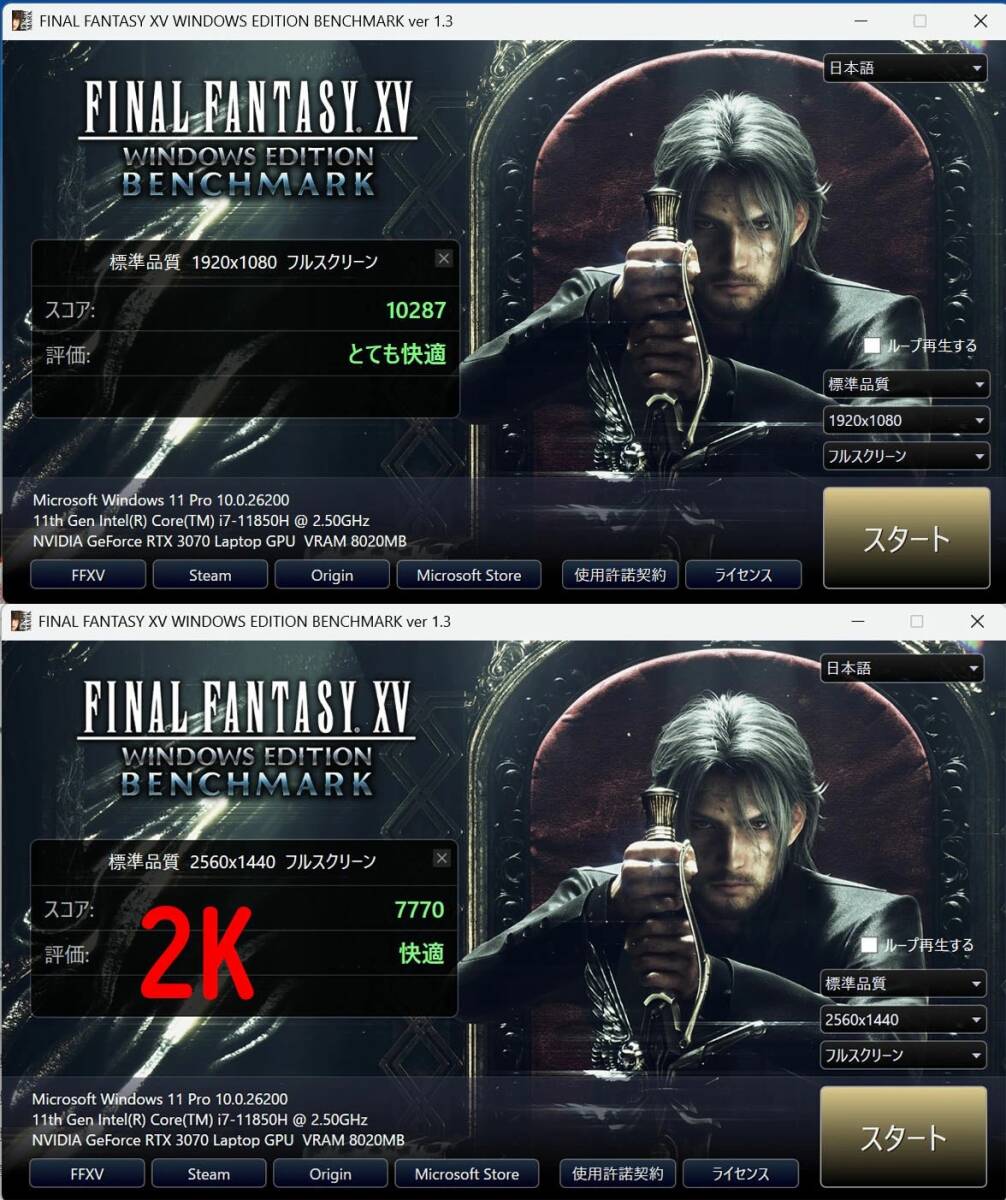Screen dimensions: 1006x1200
Task: Click the FFXV button in bottom window
Action: pyautogui.click(x=87, y=1174)
